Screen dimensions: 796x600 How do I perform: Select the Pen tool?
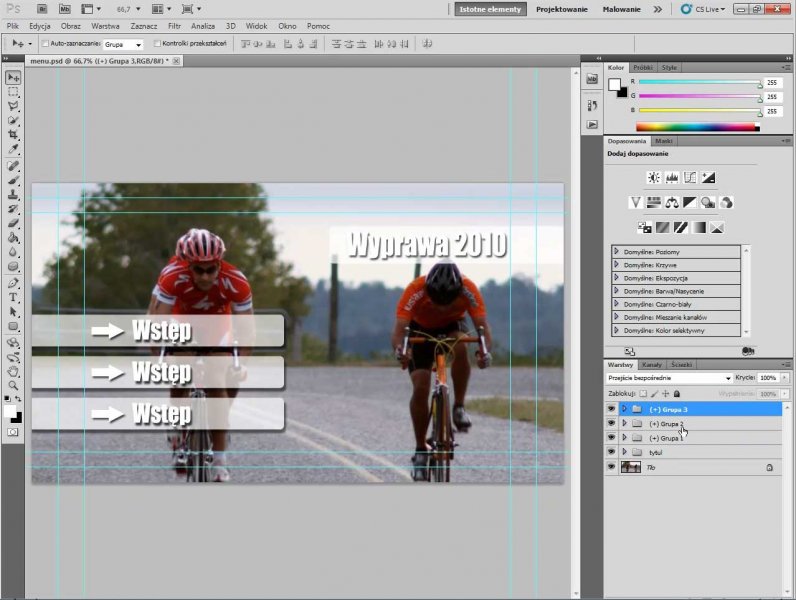click(13, 283)
